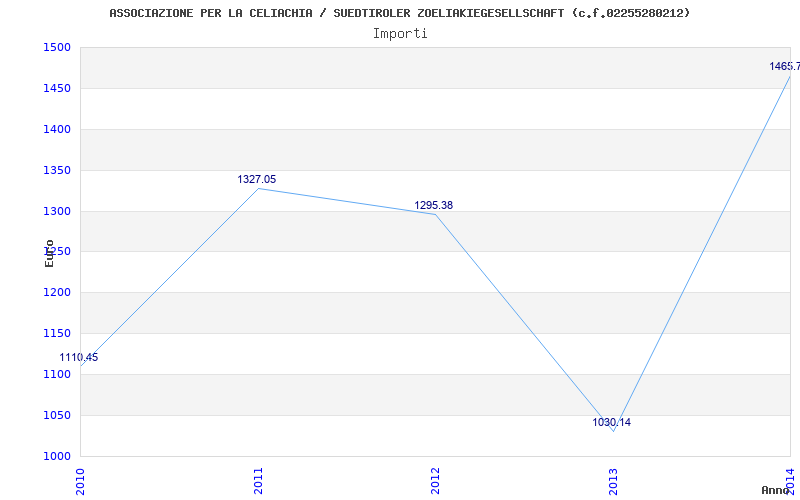
Task: Click the 1295.38 data point label
Action: (434, 206)
